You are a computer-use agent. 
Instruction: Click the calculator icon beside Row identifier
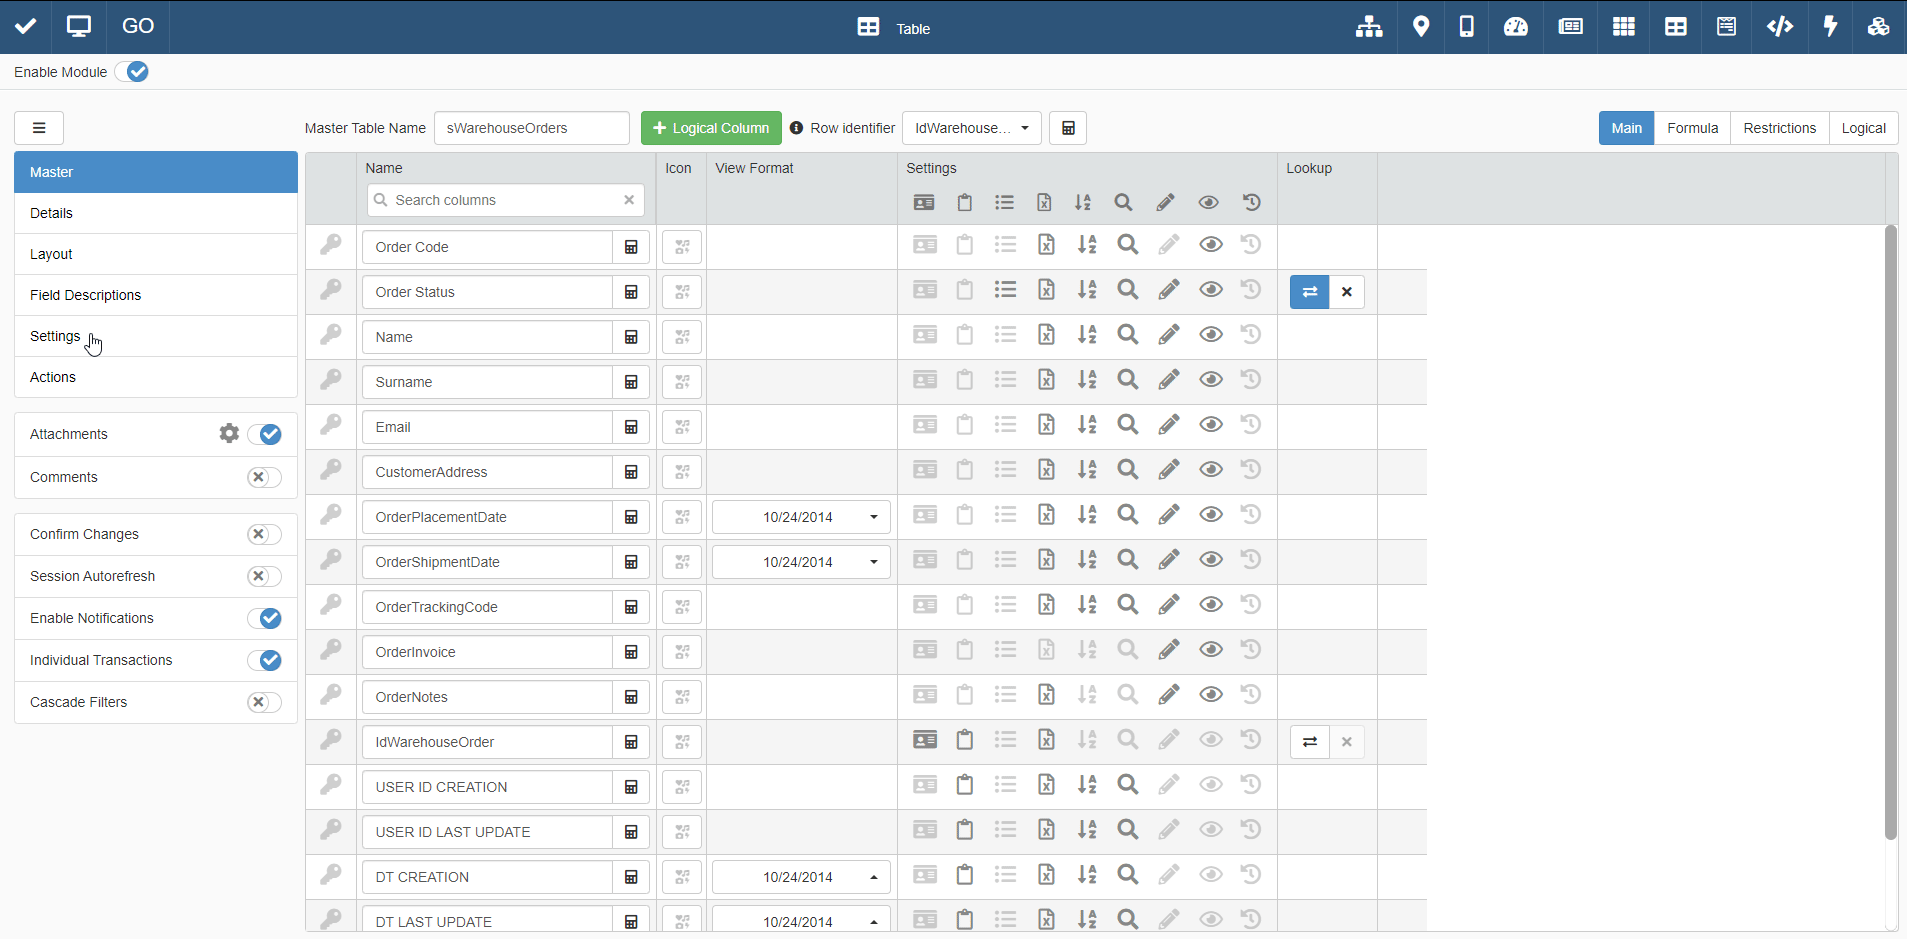[1067, 128]
